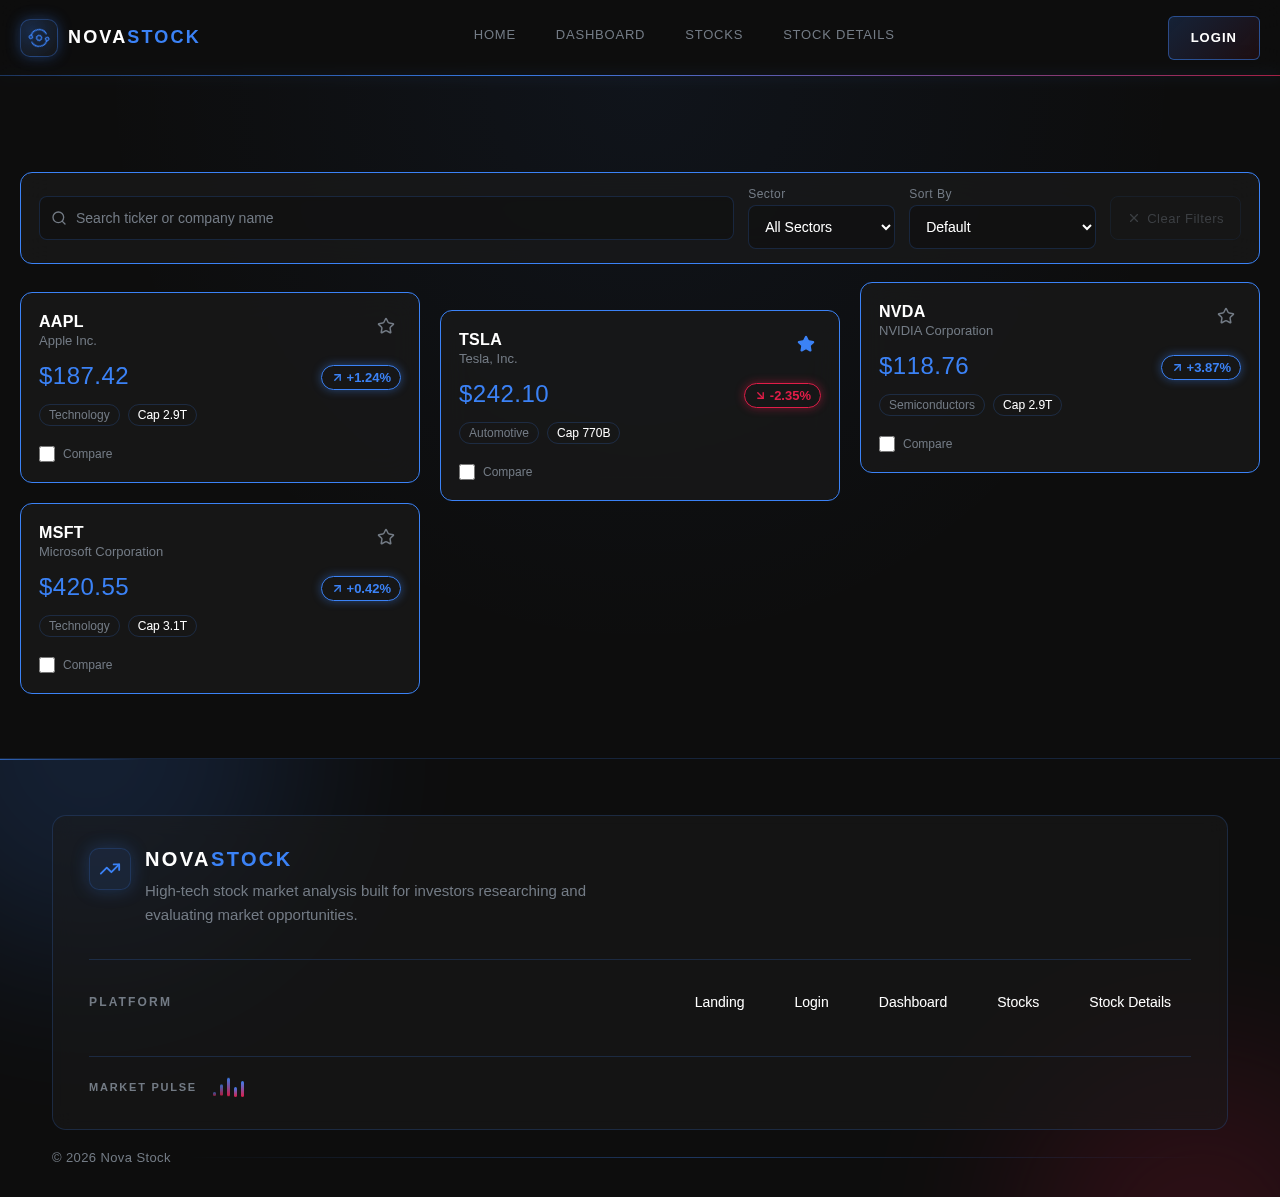Click the Microsoft Corporation company name
The image size is (1280, 1197).
pos(101,552)
